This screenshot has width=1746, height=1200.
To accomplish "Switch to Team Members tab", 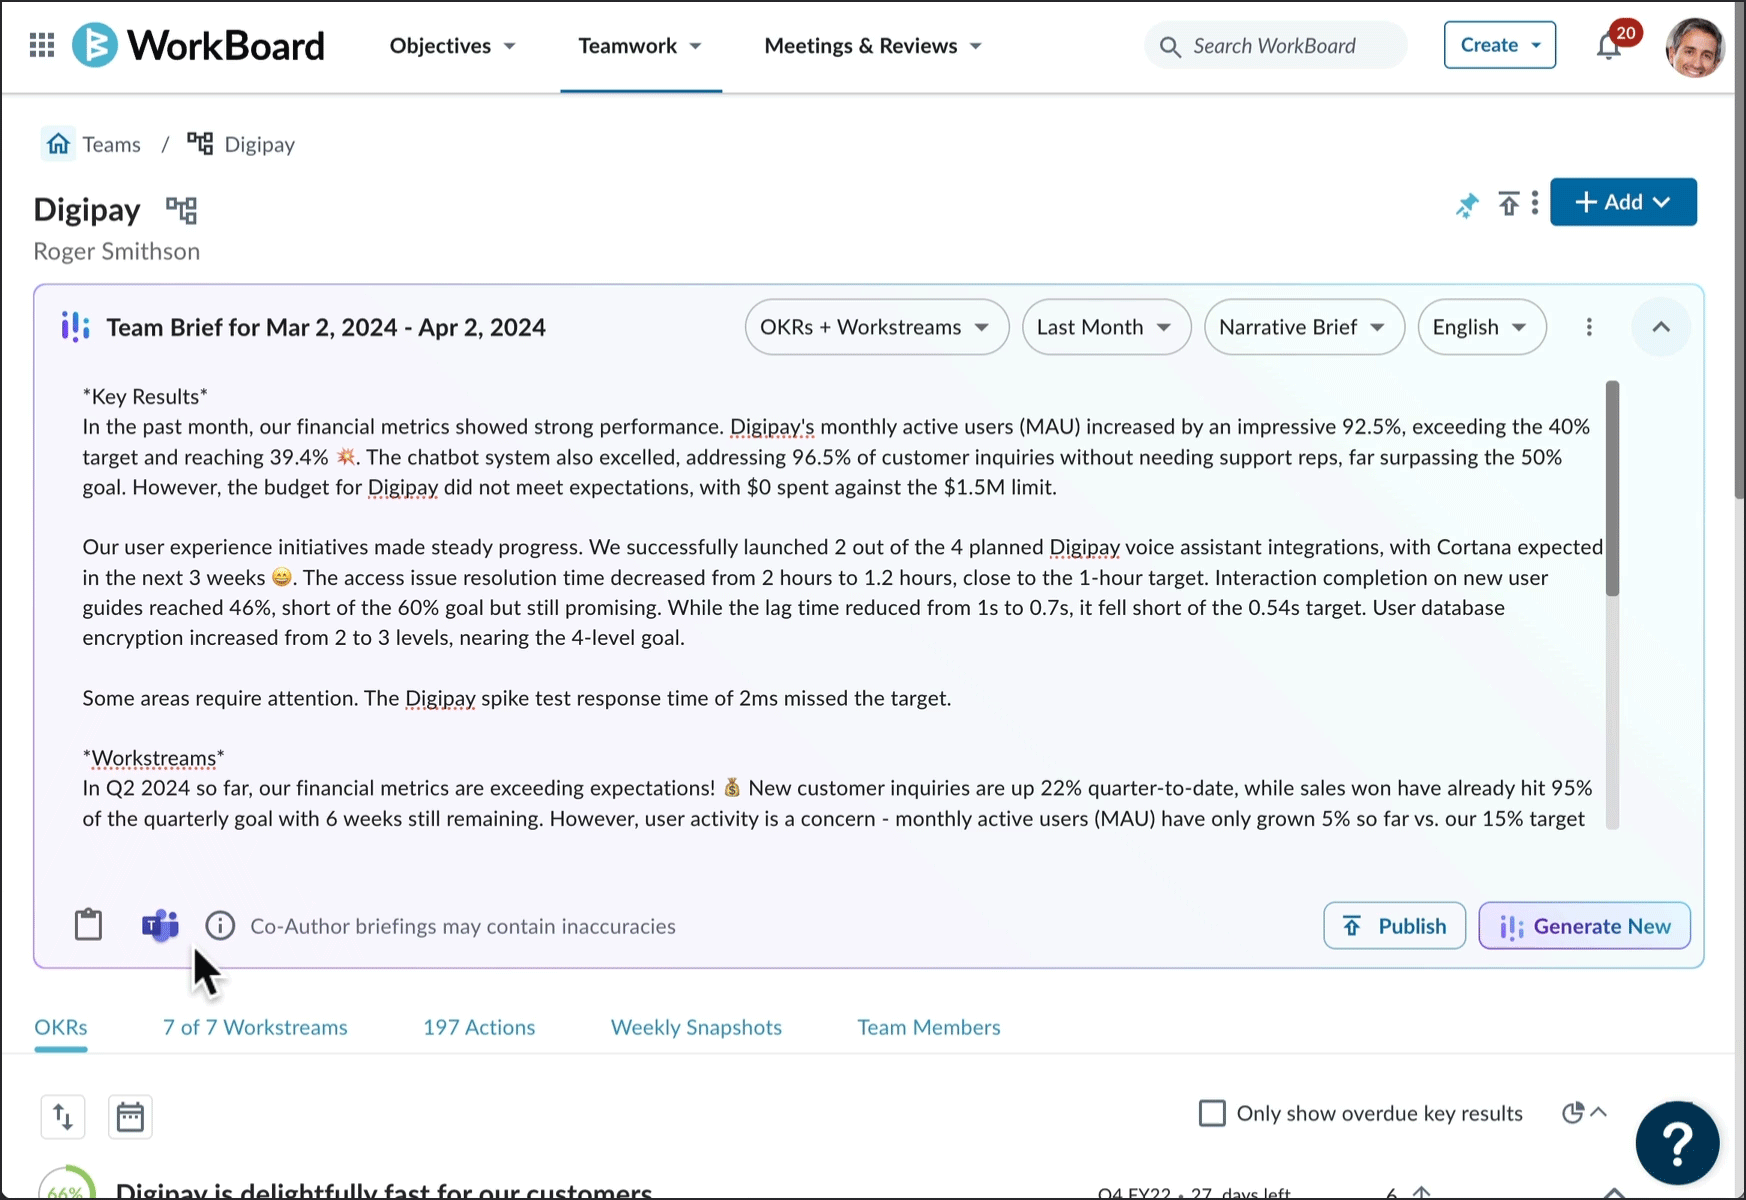I will (x=929, y=1027).
